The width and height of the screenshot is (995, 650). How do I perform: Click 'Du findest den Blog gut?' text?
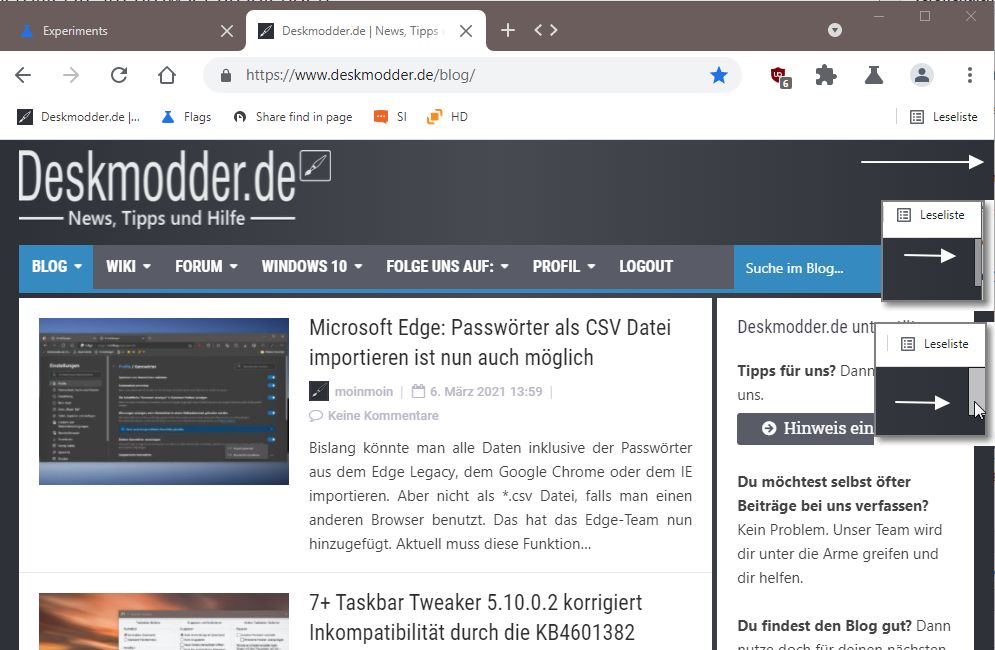click(x=824, y=626)
